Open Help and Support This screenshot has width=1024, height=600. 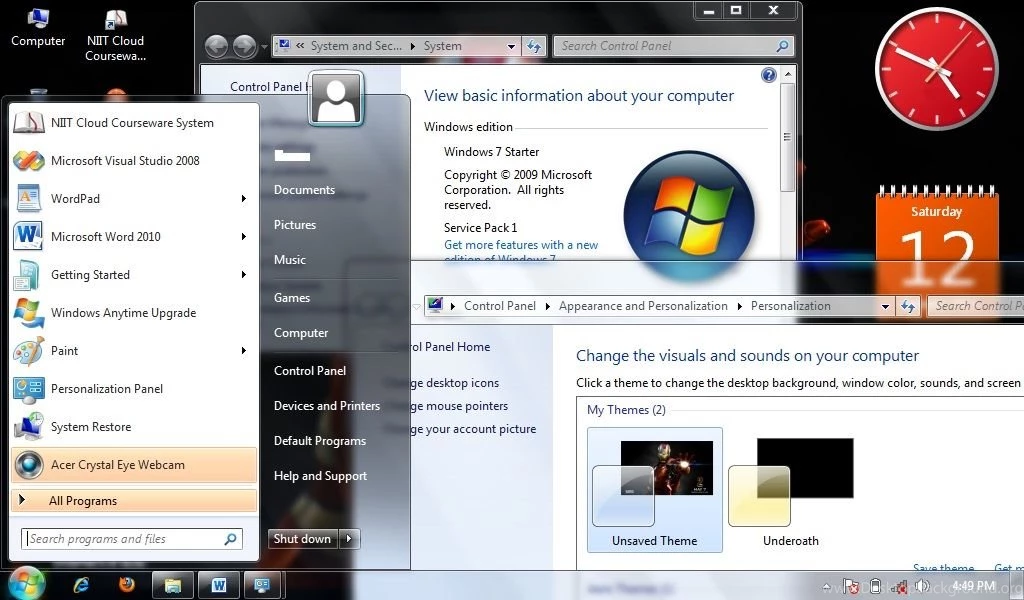coord(320,476)
